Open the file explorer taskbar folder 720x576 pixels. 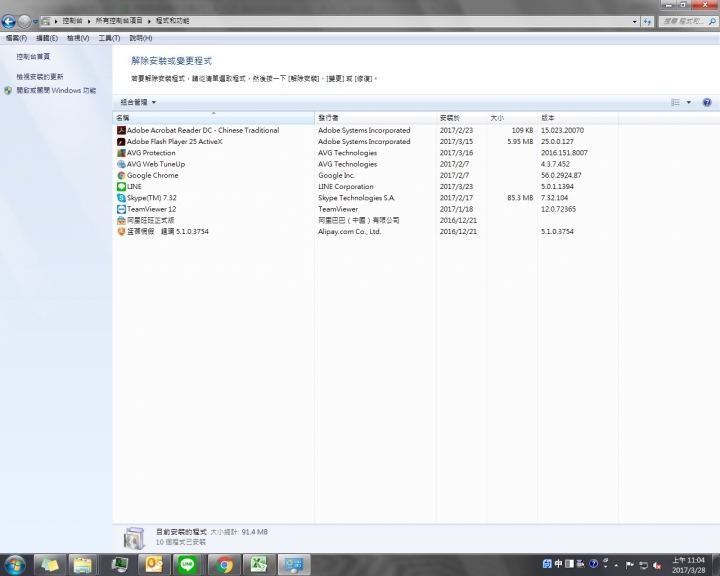[83, 565]
